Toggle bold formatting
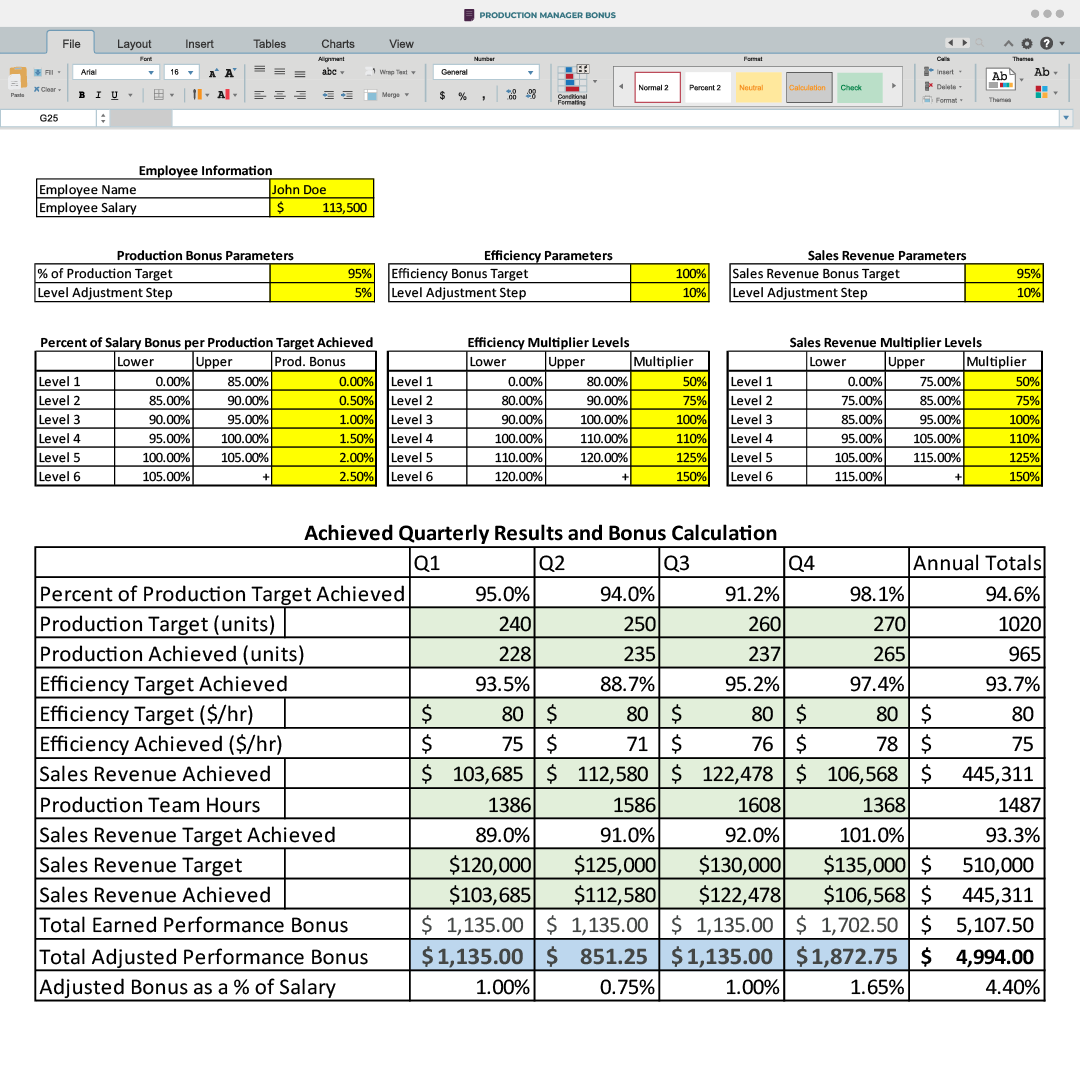The width and height of the screenshot is (1080, 1080). click(82, 95)
